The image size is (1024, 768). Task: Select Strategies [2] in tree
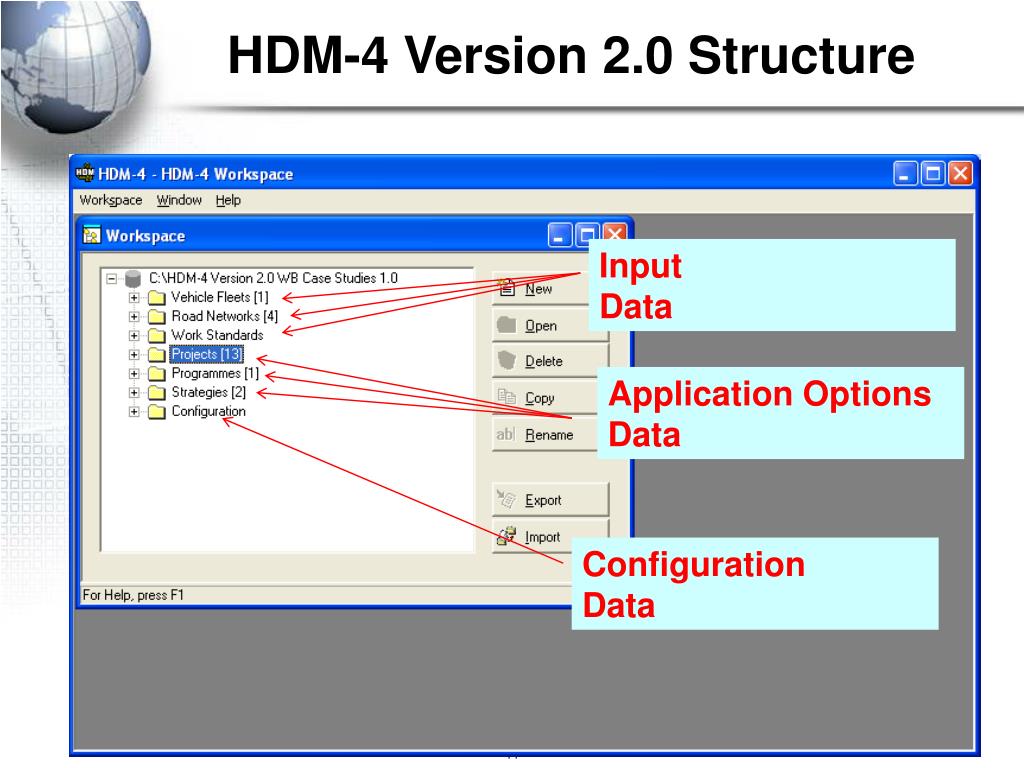click(x=208, y=392)
